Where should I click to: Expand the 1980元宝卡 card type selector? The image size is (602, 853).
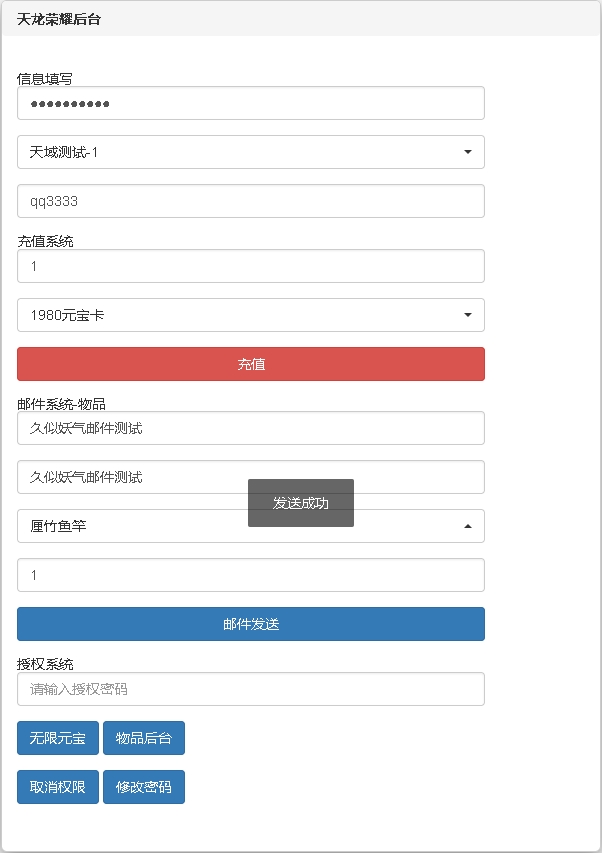(250, 314)
